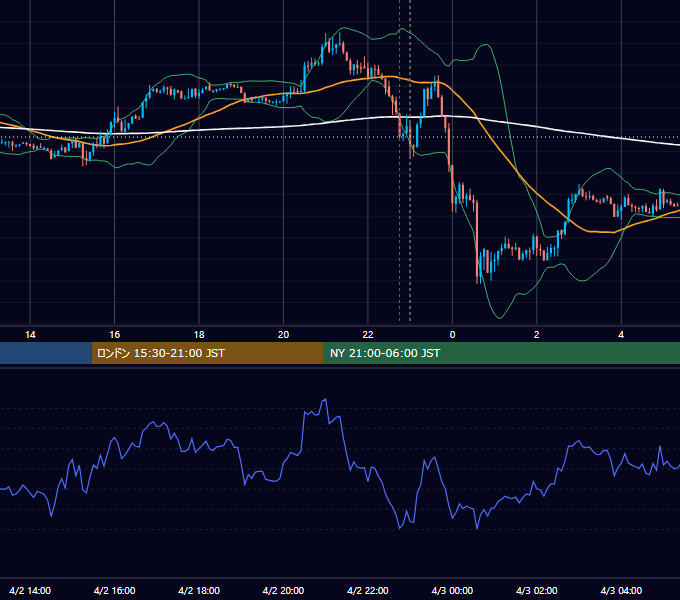Select the ロンドン 15:30-21:00 JST session bar
This screenshot has width=680, height=600.
[207, 353]
